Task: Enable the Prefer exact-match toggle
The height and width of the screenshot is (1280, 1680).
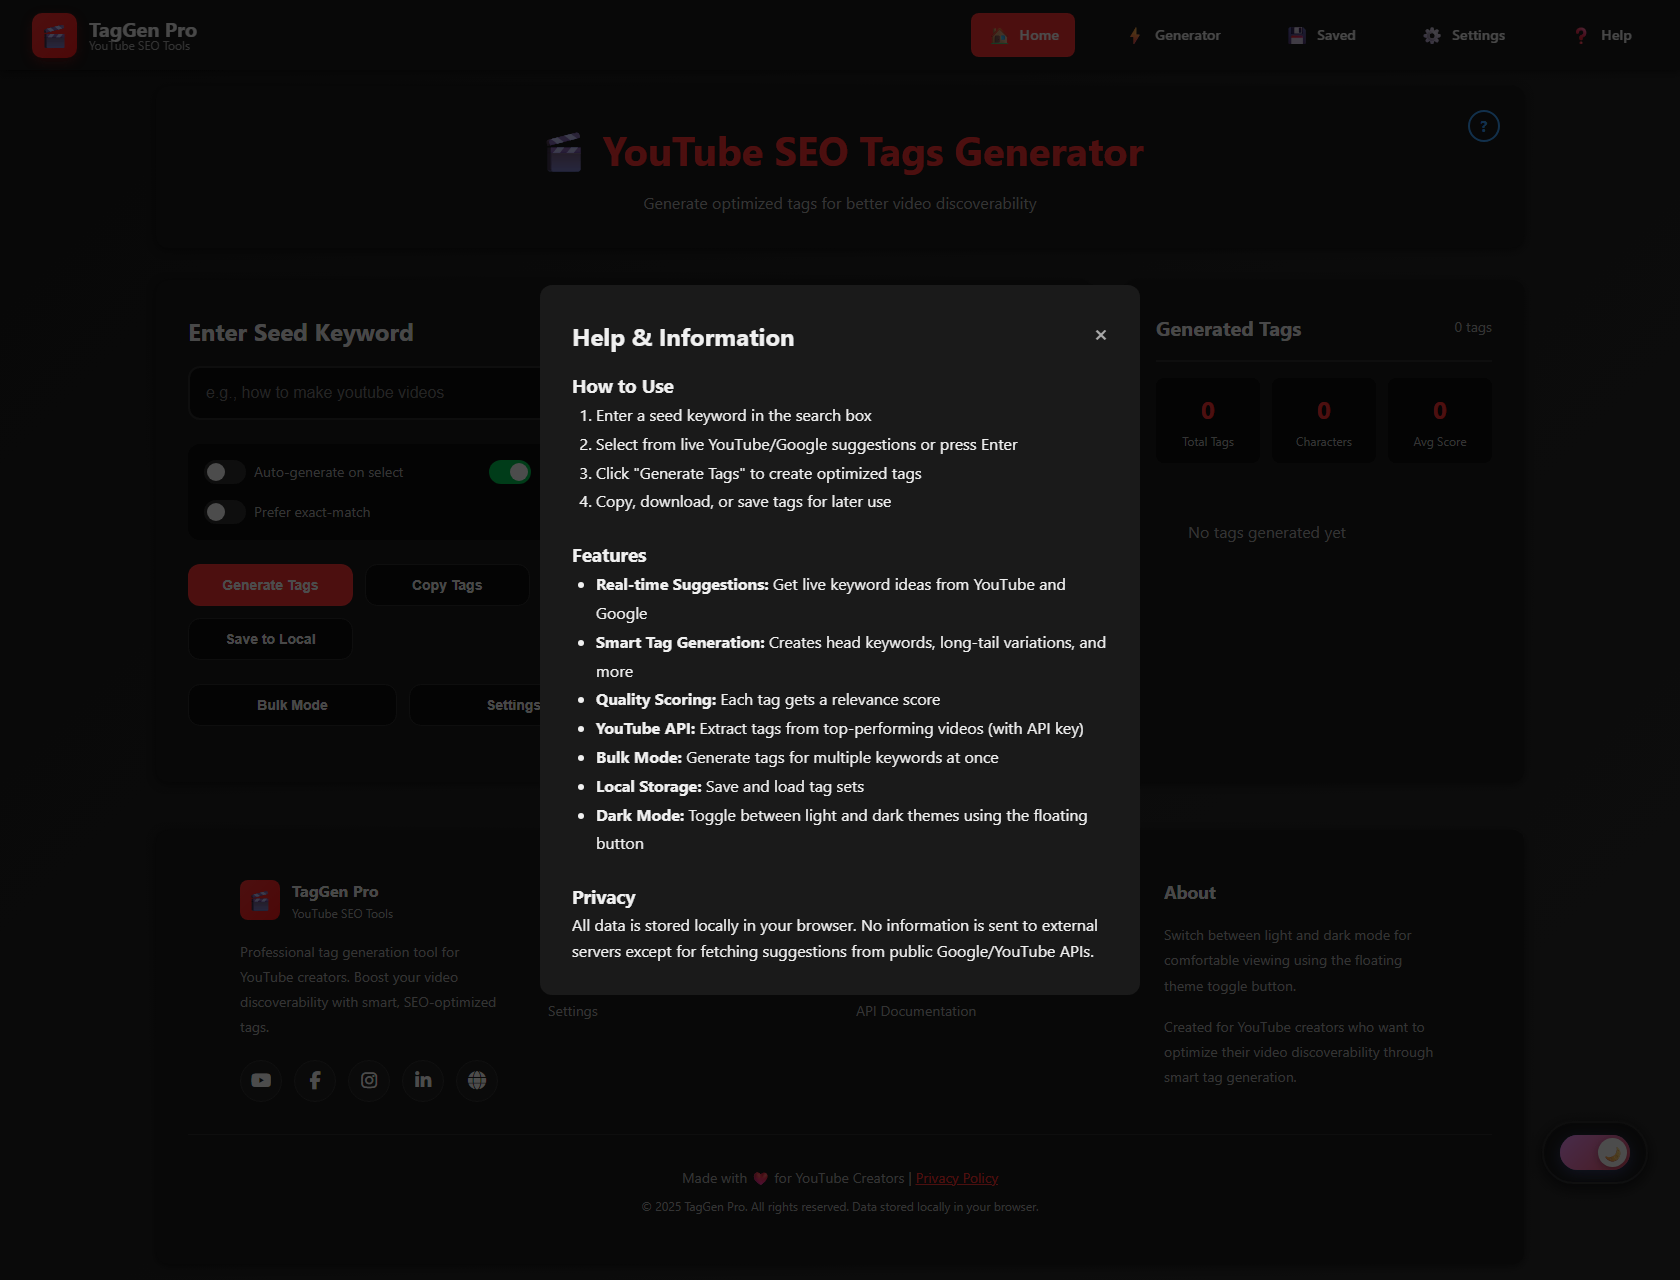Action: click(224, 512)
